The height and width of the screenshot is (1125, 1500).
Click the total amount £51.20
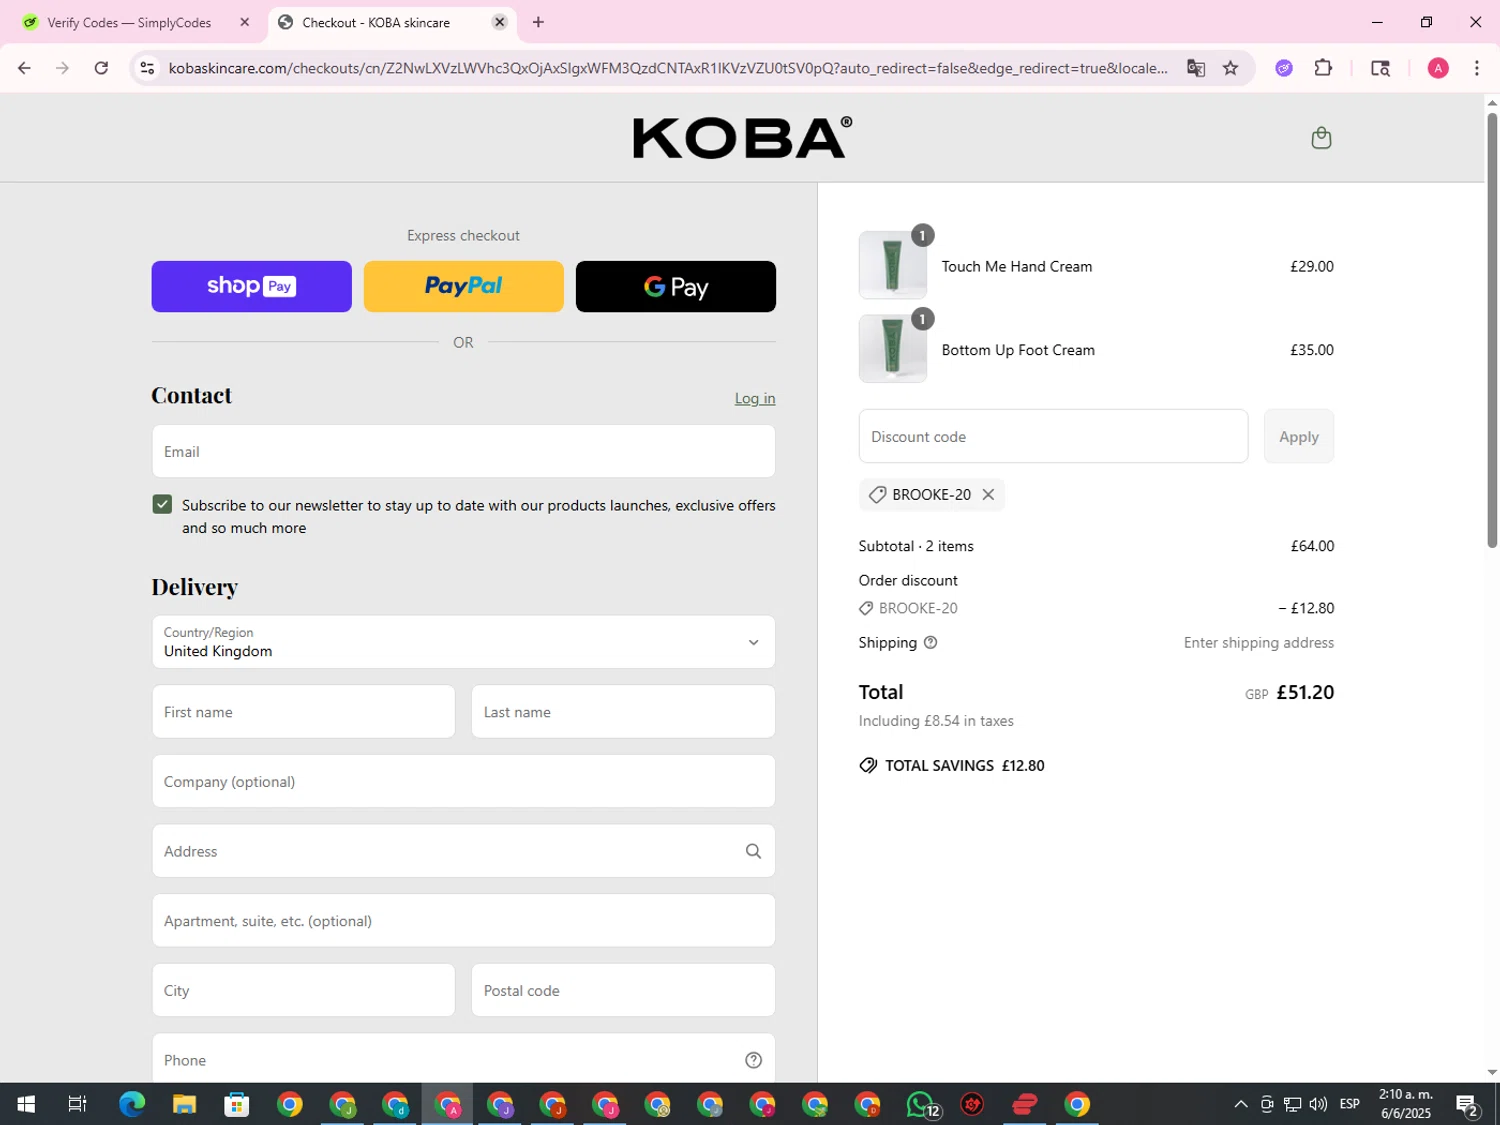tap(1305, 692)
